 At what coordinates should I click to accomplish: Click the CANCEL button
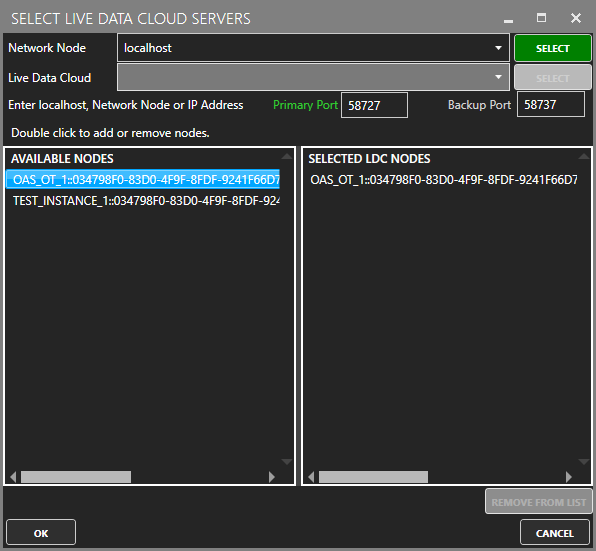point(555,533)
